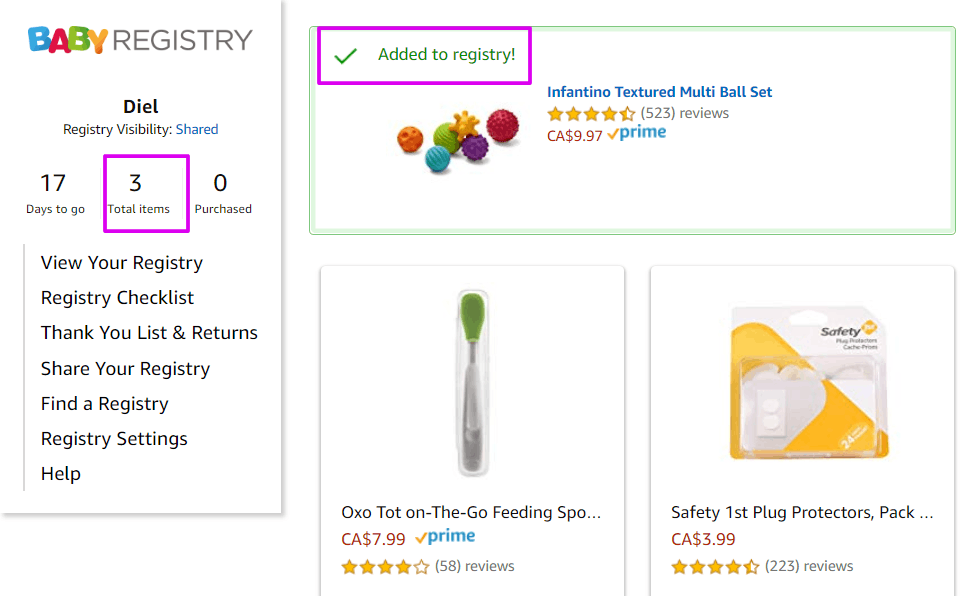Image resolution: width=975 pixels, height=596 pixels.
Task: Open Infantino Textured Multi Ball Set link
Action: point(659,92)
